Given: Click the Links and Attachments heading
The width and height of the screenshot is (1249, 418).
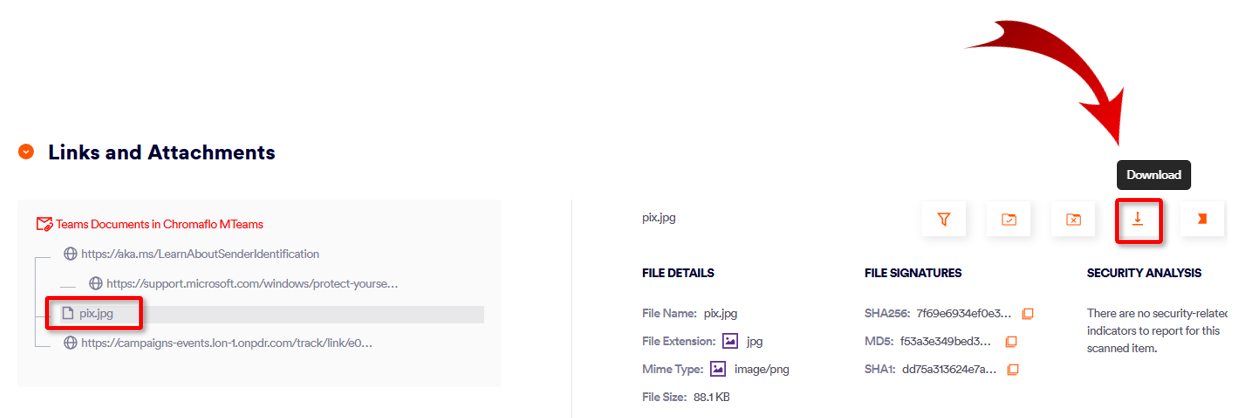Looking at the screenshot, I should [161, 152].
